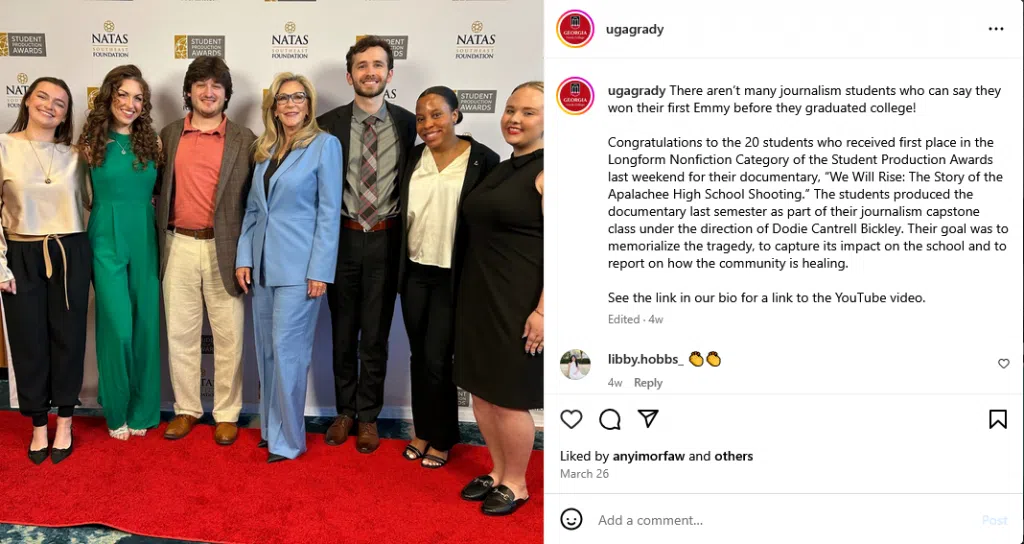The height and width of the screenshot is (544, 1024).
Task: Click the ugagrady avatar beside the caption
Action: 575,95
